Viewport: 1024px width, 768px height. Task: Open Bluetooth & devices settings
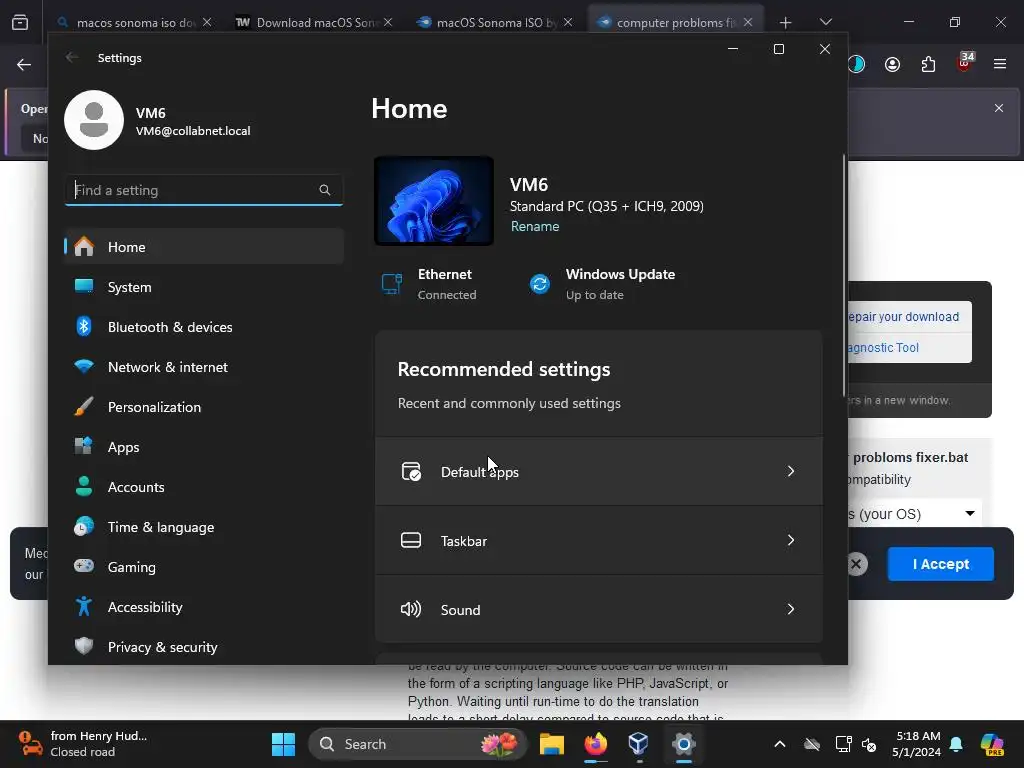pyautogui.click(x=204, y=327)
